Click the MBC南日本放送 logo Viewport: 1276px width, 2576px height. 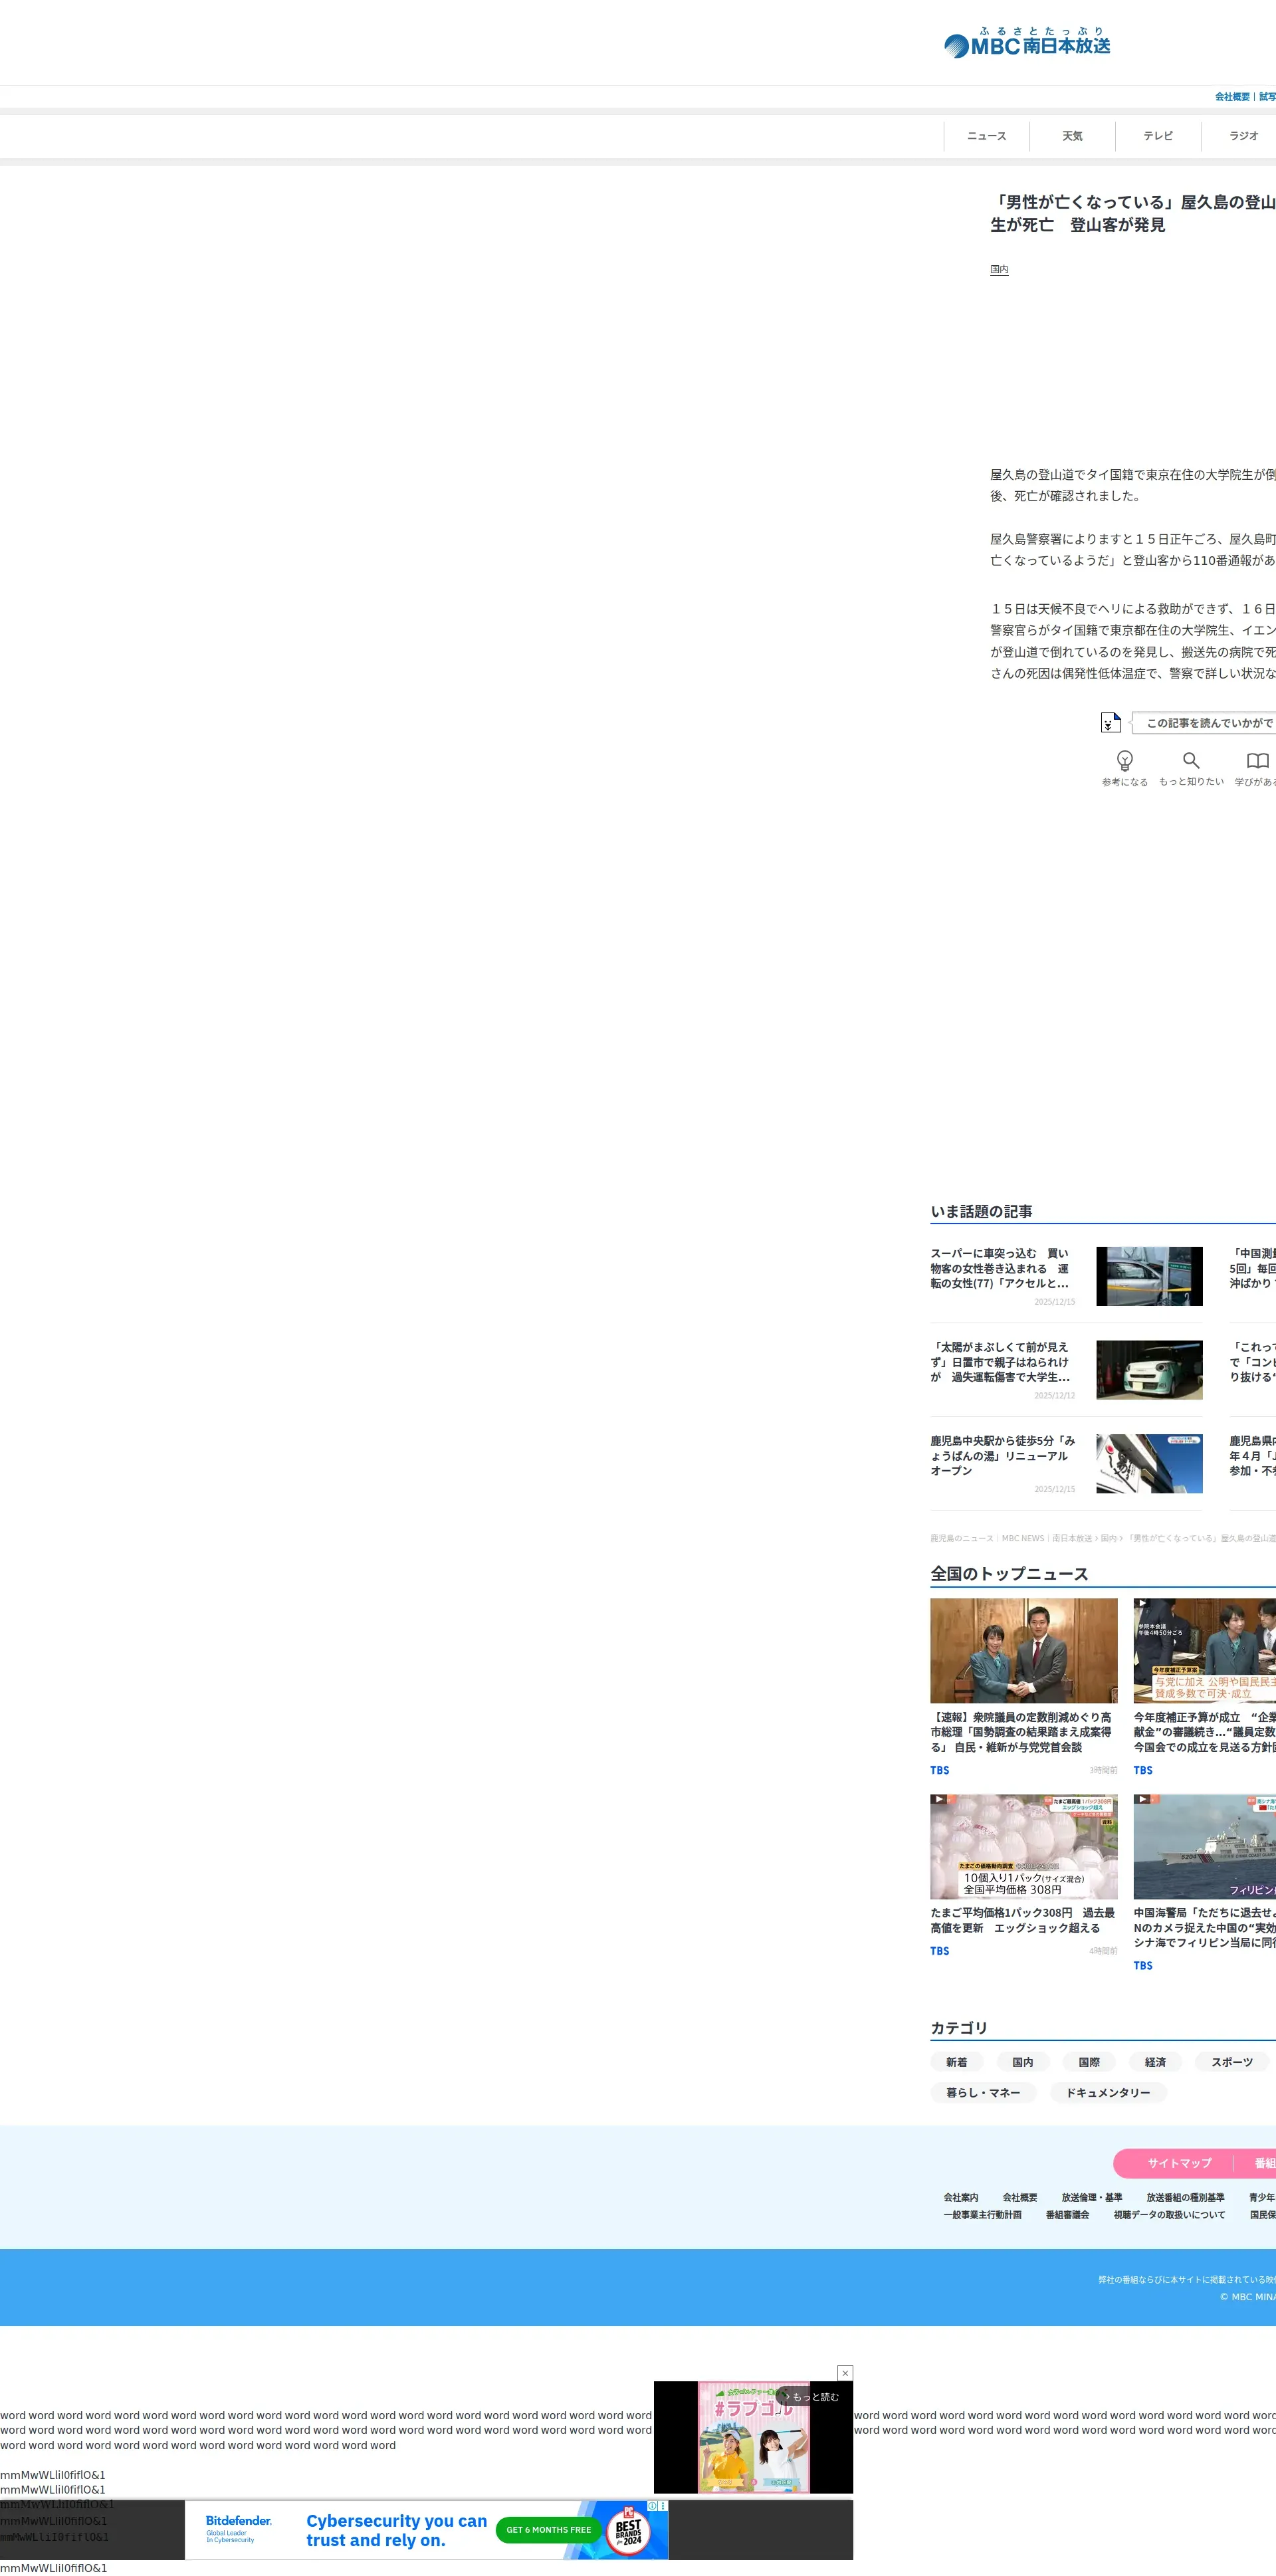(x=1027, y=43)
